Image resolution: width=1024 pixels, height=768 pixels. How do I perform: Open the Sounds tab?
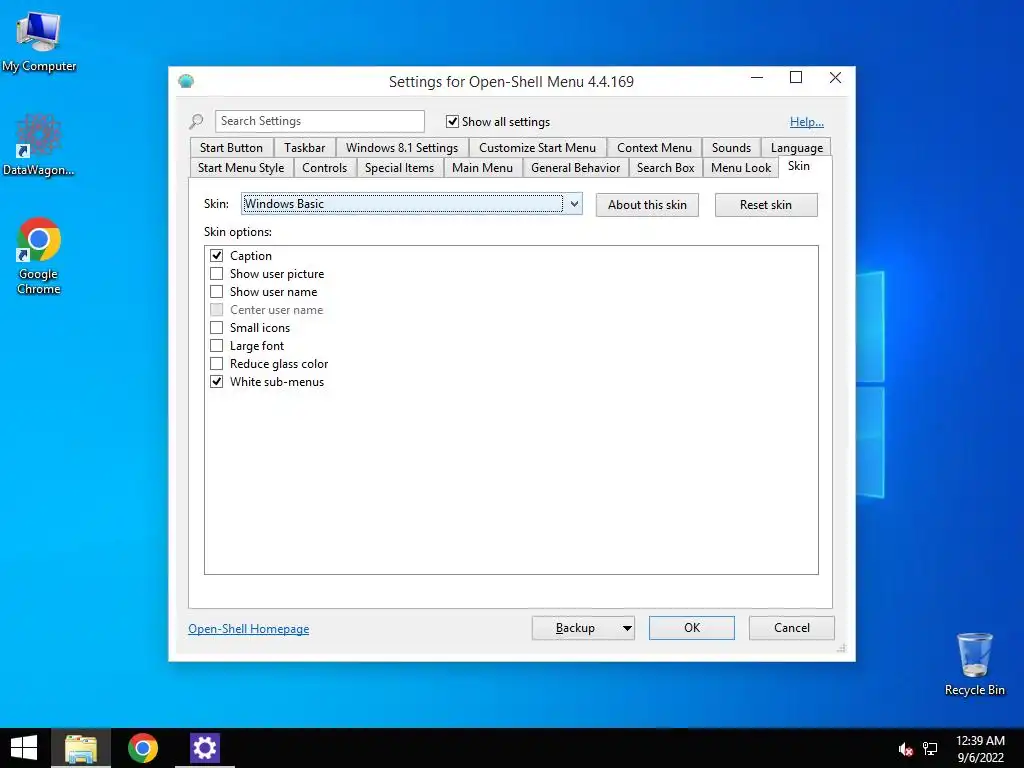pos(731,148)
